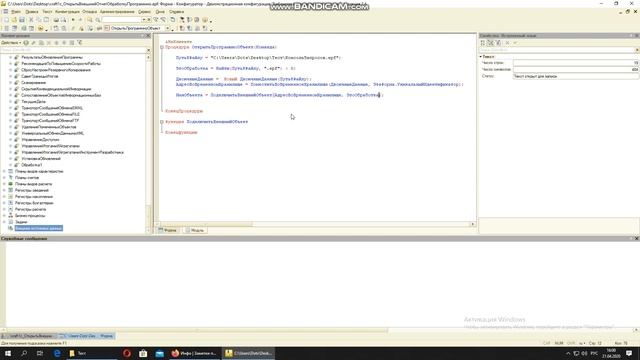Screen dimensions: 640x360
Task: Open the Отладка menu
Action: [x=90, y=12]
